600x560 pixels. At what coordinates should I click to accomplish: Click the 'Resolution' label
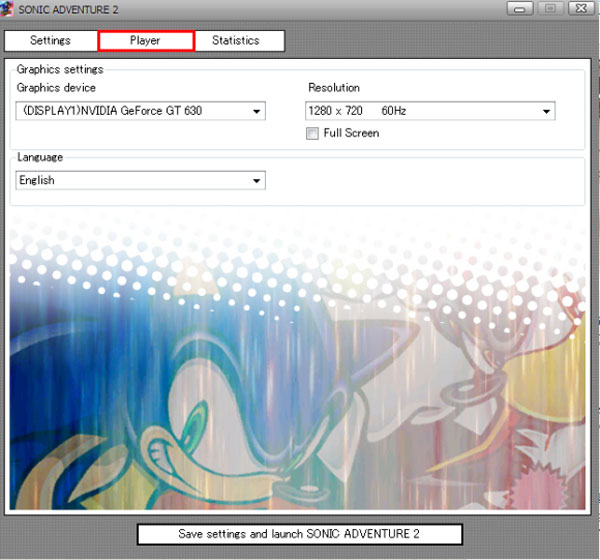pos(334,88)
